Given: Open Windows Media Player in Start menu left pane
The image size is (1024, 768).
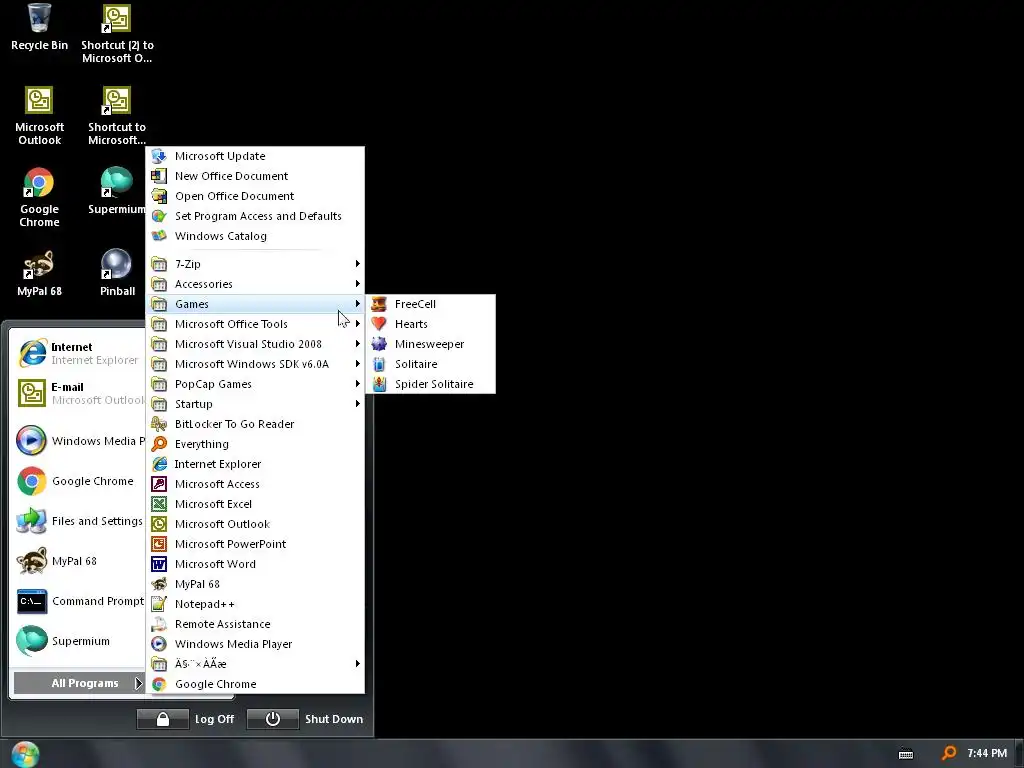Looking at the screenshot, I should (x=78, y=441).
